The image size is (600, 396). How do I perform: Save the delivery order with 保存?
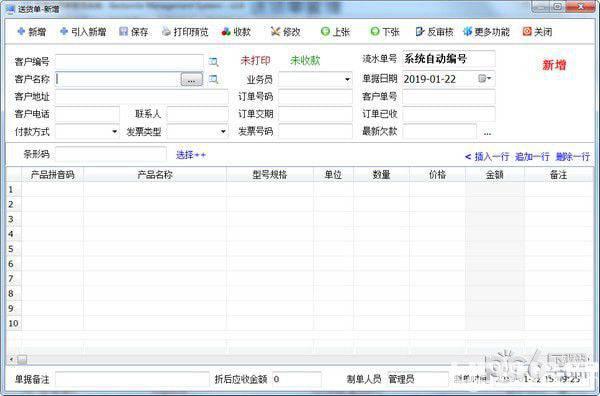point(134,32)
